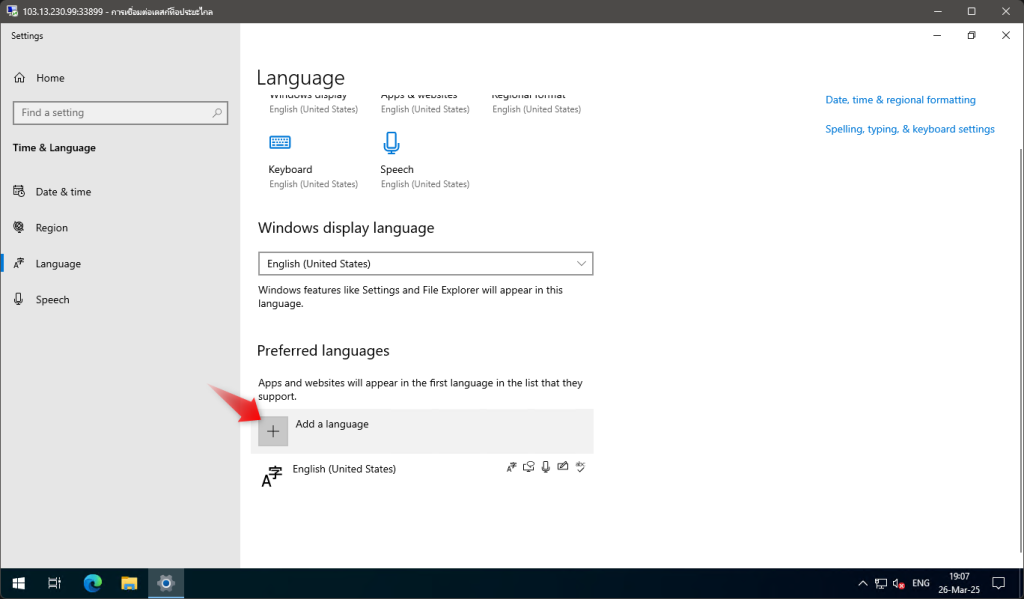Restore down the Settings window

(x=971, y=35)
